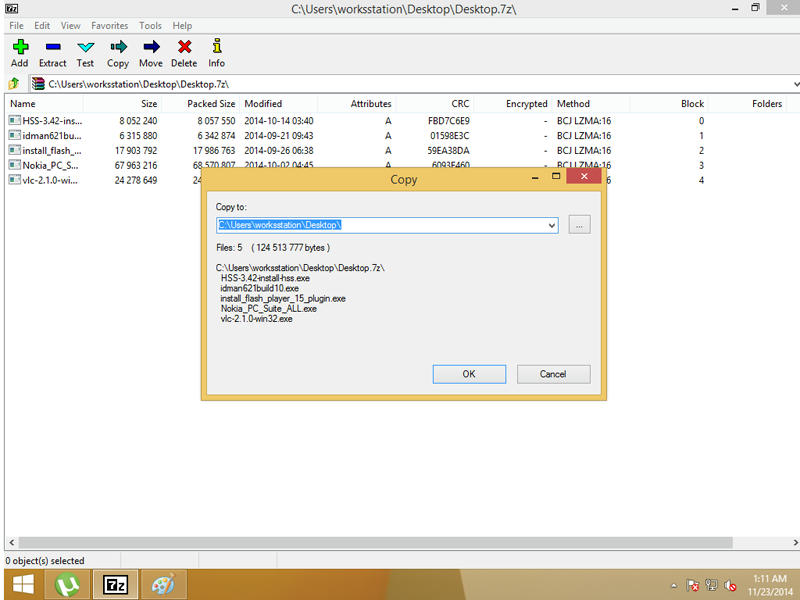Viewport: 800px width, 600px height.
Task: Sort by Name column header
Action: [44, 104]
